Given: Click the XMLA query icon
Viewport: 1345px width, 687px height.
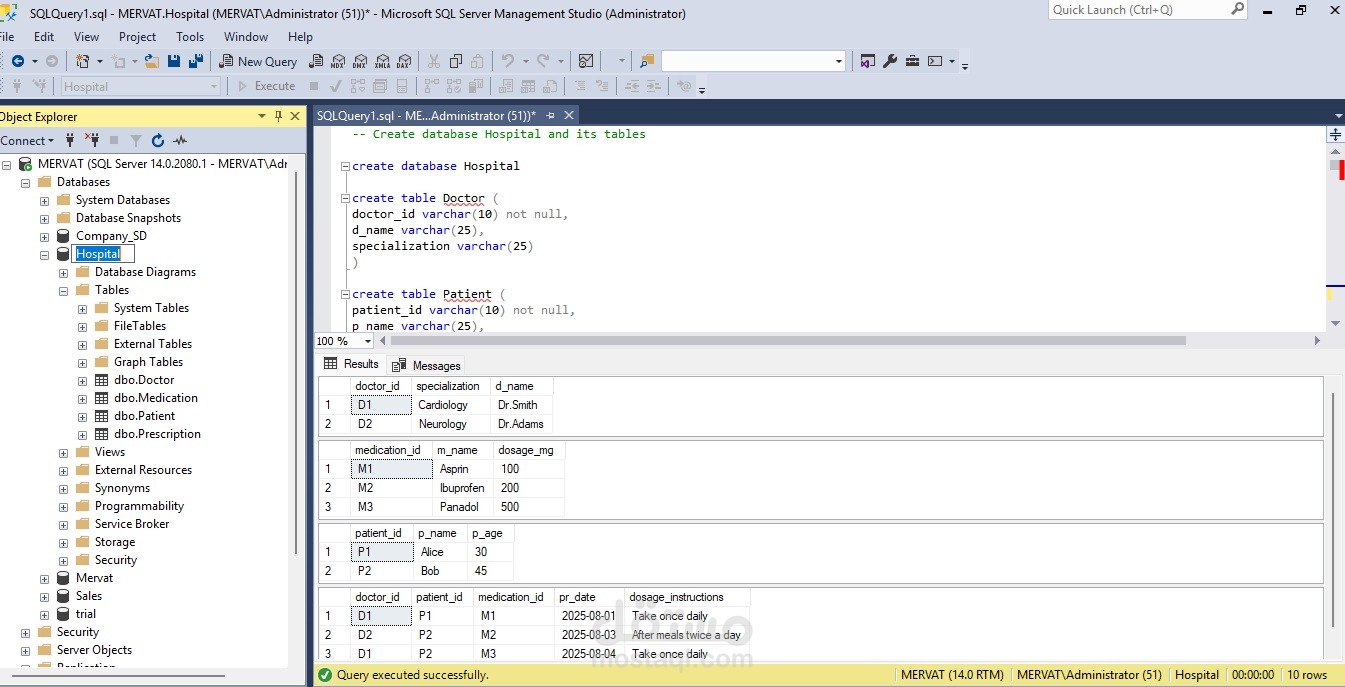Looking at the screenshot, I should click(x=382, y=61).
